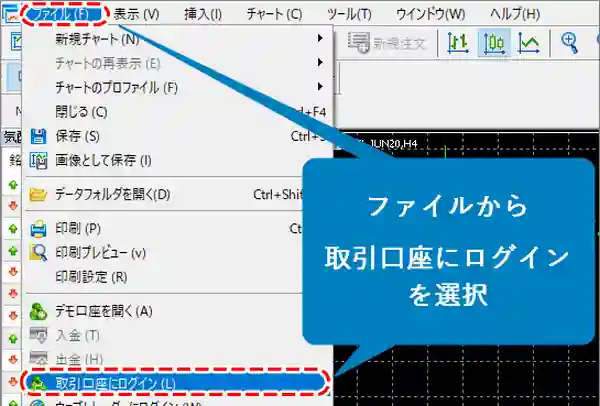The width and height of the screenshot is (600, 406).
Task: Click the save-as-image icon
Action: [x=38, y=161]
